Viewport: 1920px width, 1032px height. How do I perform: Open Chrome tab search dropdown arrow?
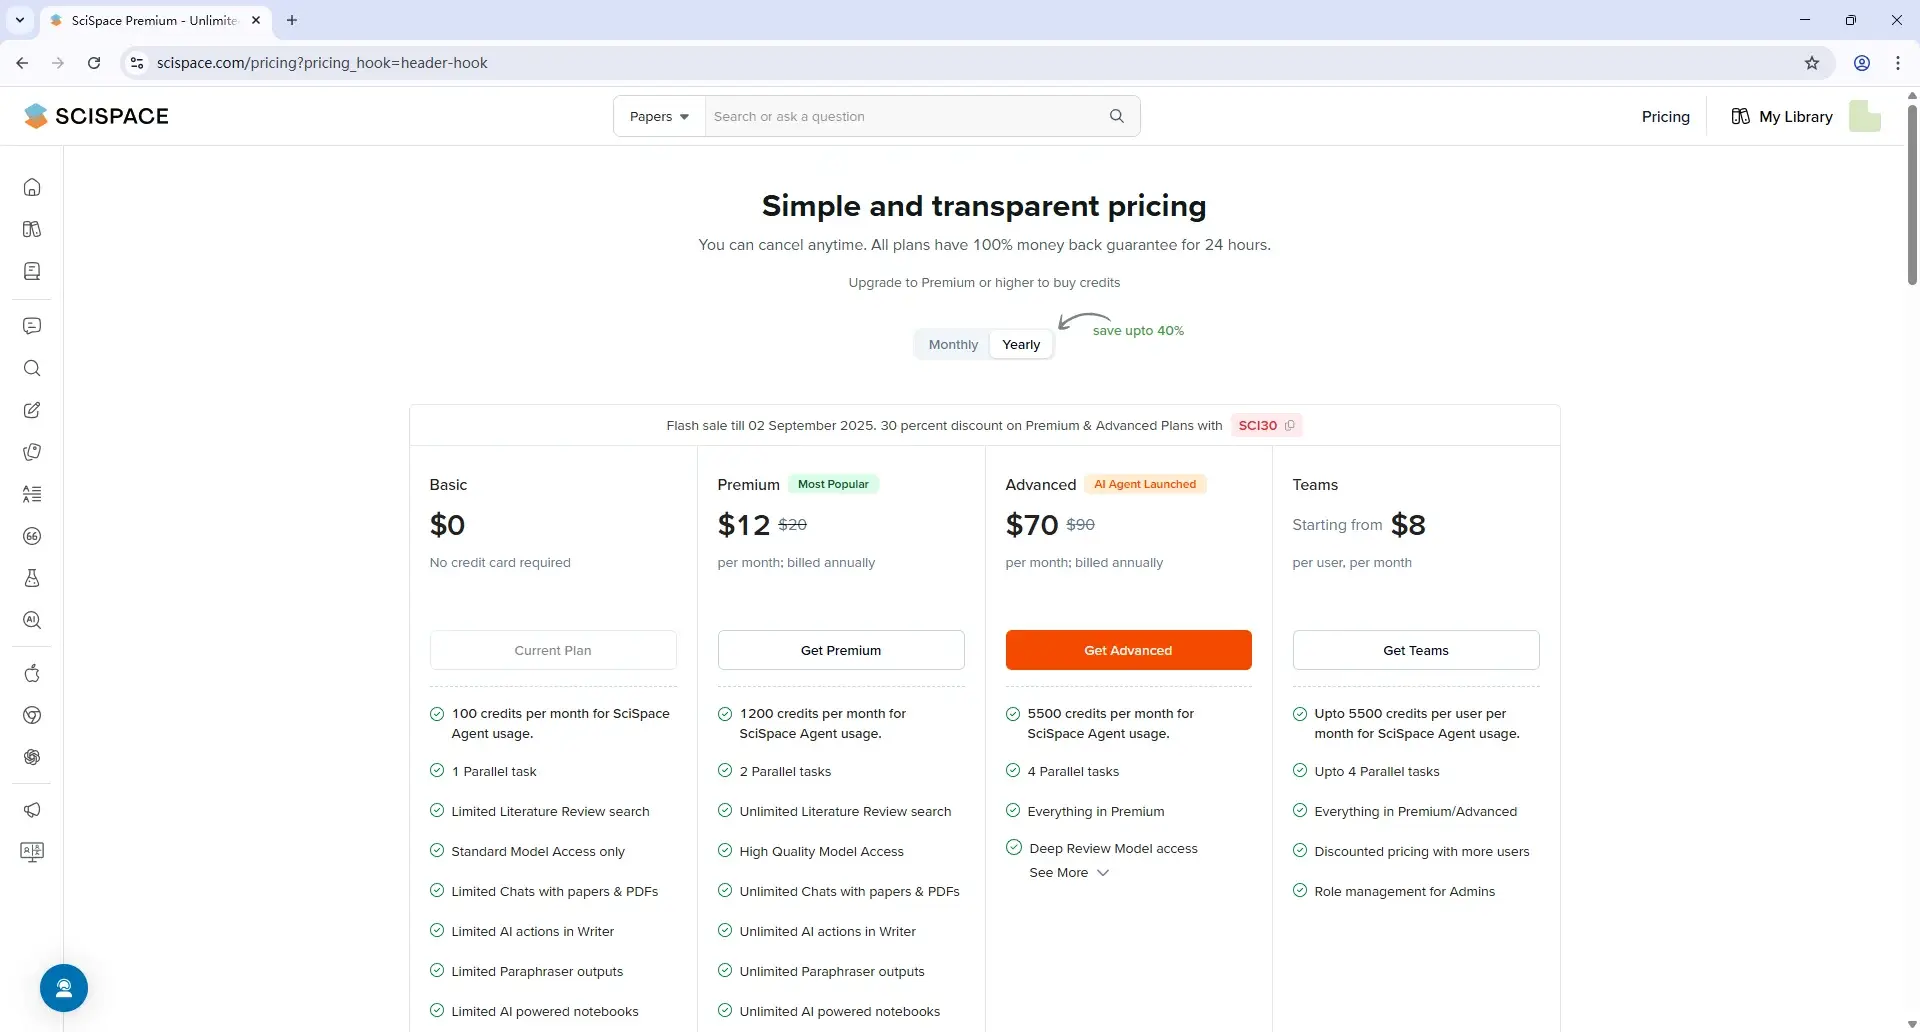pos(20,20)
